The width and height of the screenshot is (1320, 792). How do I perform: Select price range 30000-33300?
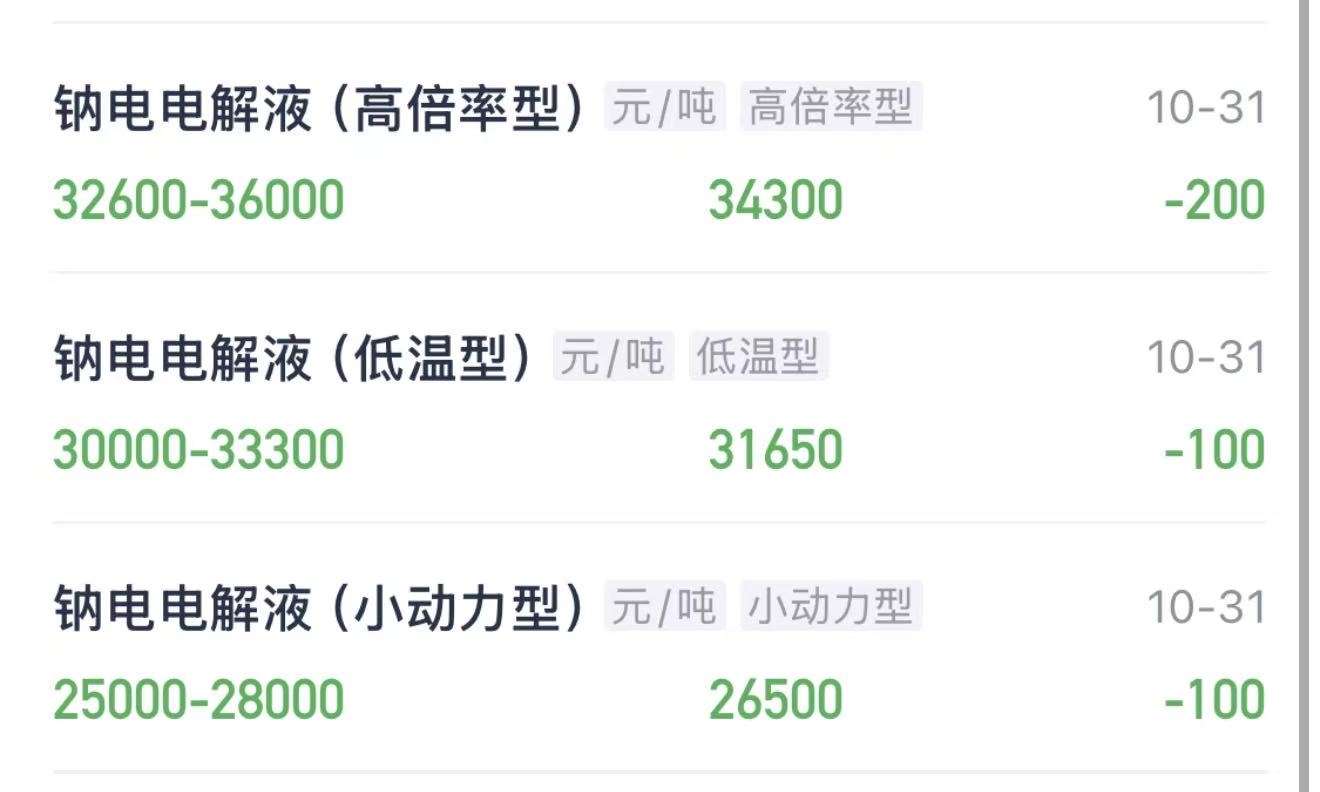(x=198, y=450)
